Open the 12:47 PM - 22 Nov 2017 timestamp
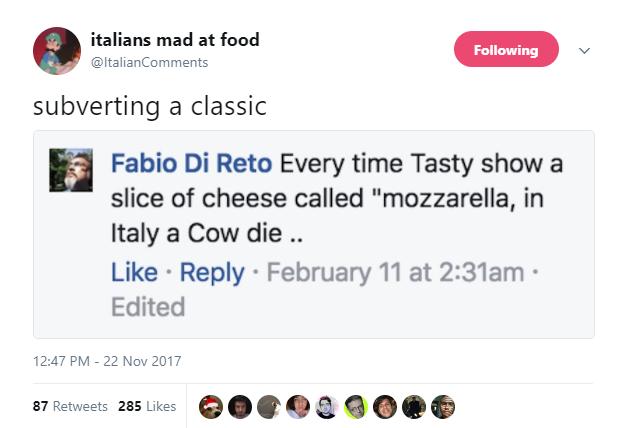This screenshot has height=428, width=627. click(x=107, y=361)
